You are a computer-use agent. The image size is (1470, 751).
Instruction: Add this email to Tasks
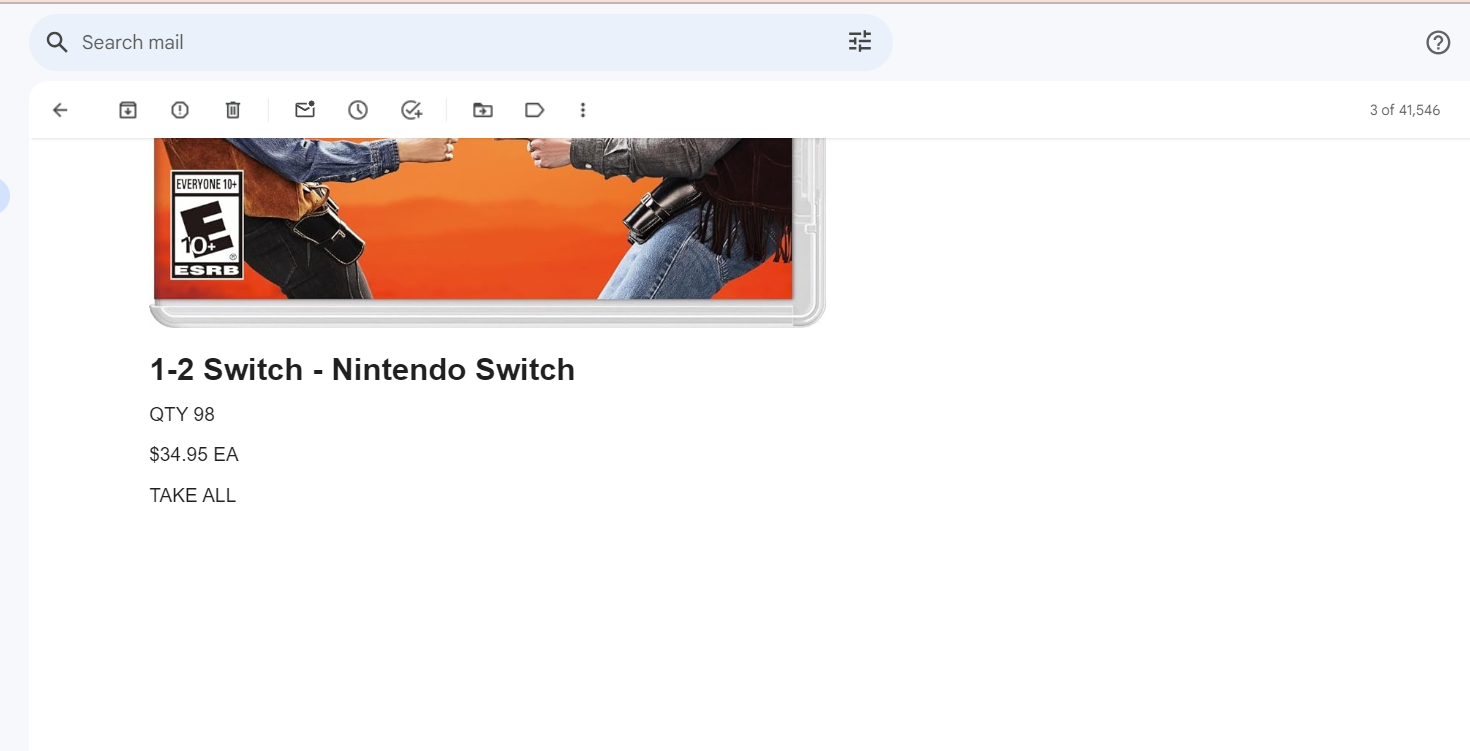412,110
